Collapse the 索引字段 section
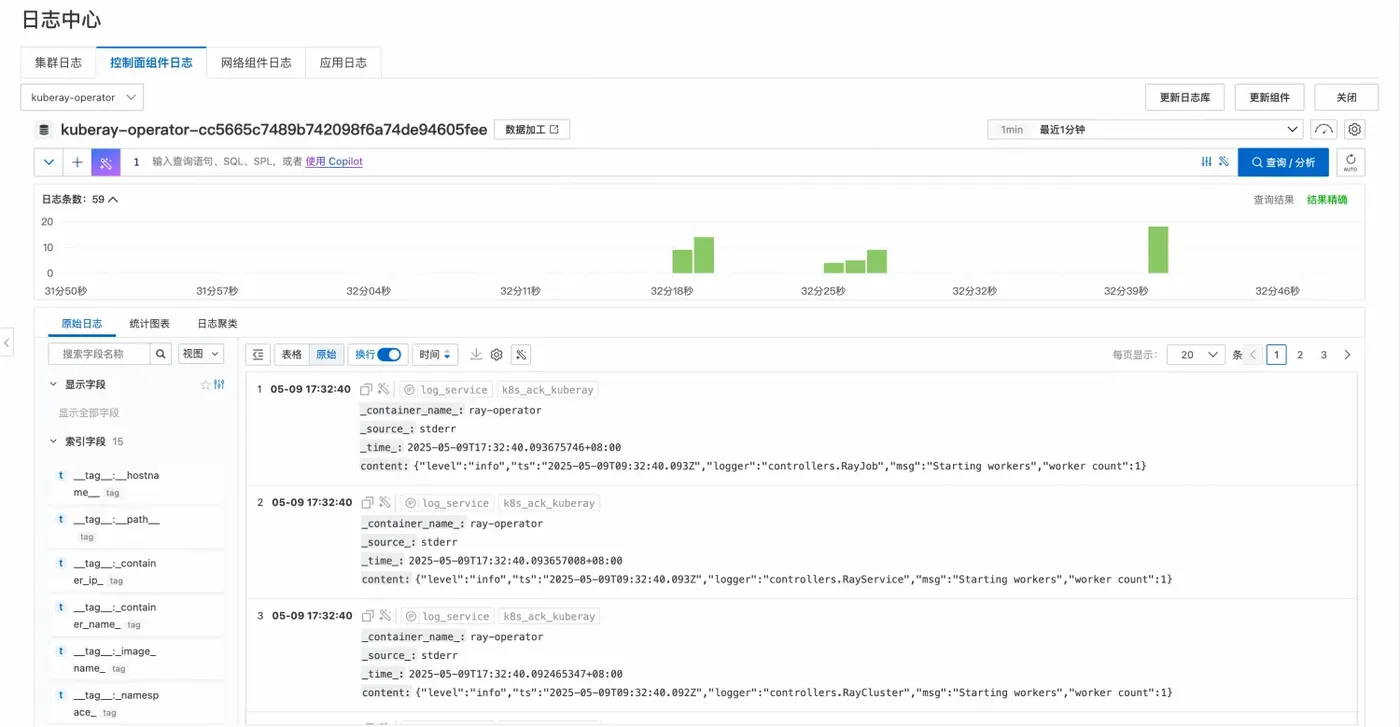The width and height of the screenshot is (1400, 727). (54, 441)
